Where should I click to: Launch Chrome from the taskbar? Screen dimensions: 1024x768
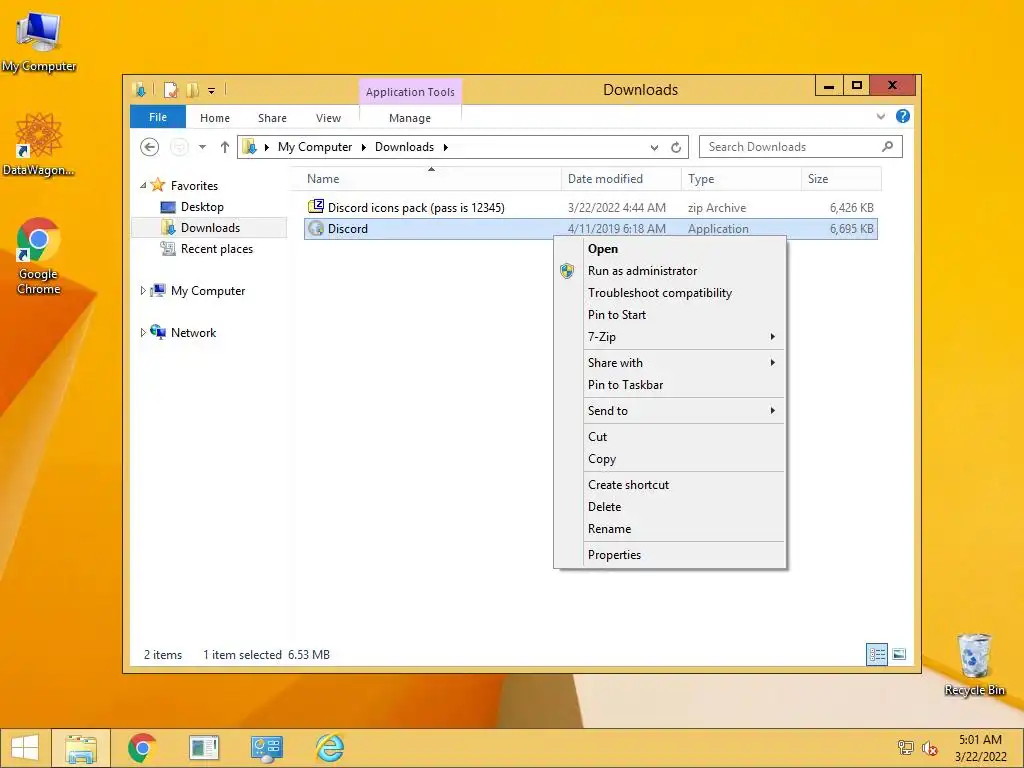click(x=142, y=748)
